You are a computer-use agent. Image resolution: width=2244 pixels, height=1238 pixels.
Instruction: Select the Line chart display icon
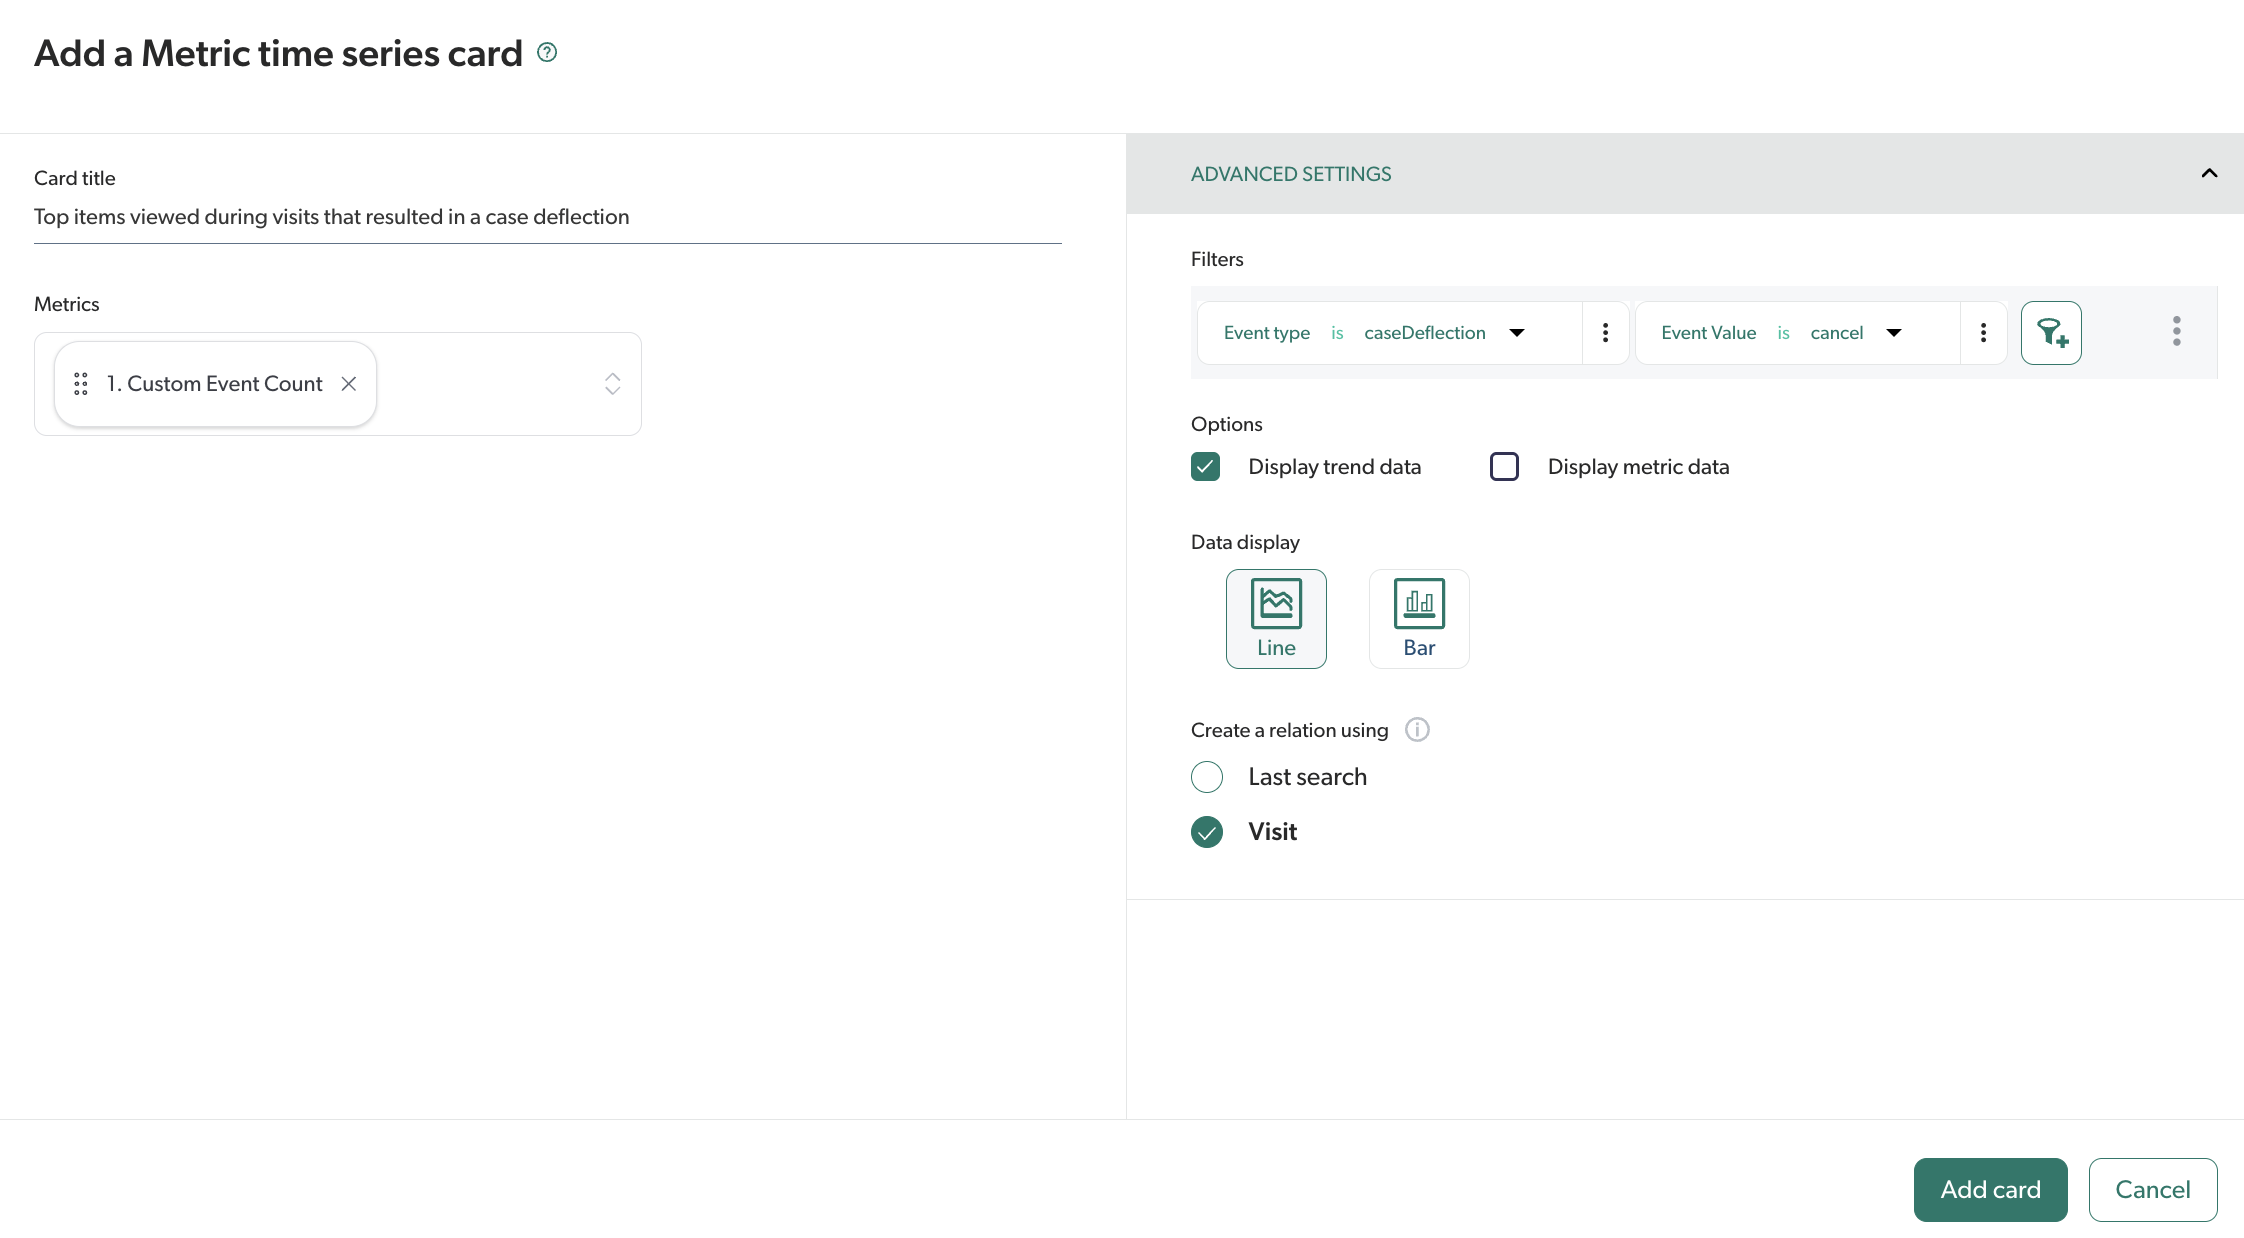(1276, 618)
